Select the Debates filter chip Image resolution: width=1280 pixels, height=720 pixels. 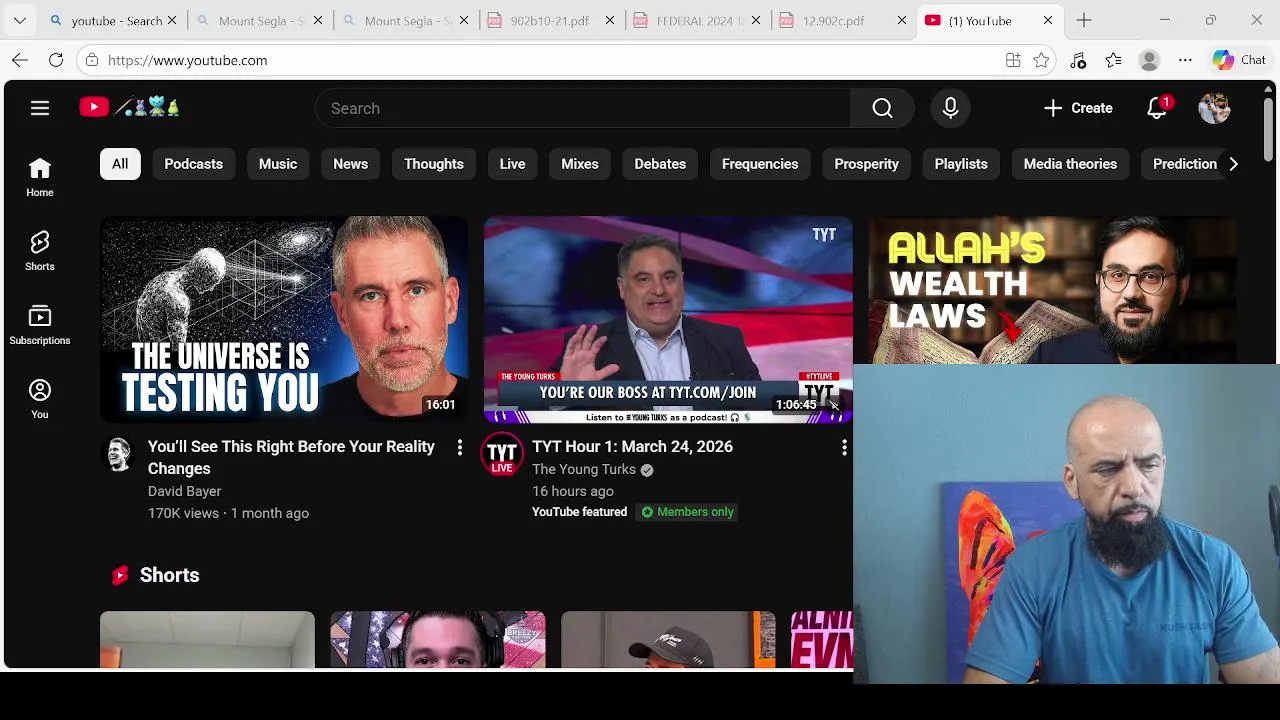(660, 164)
